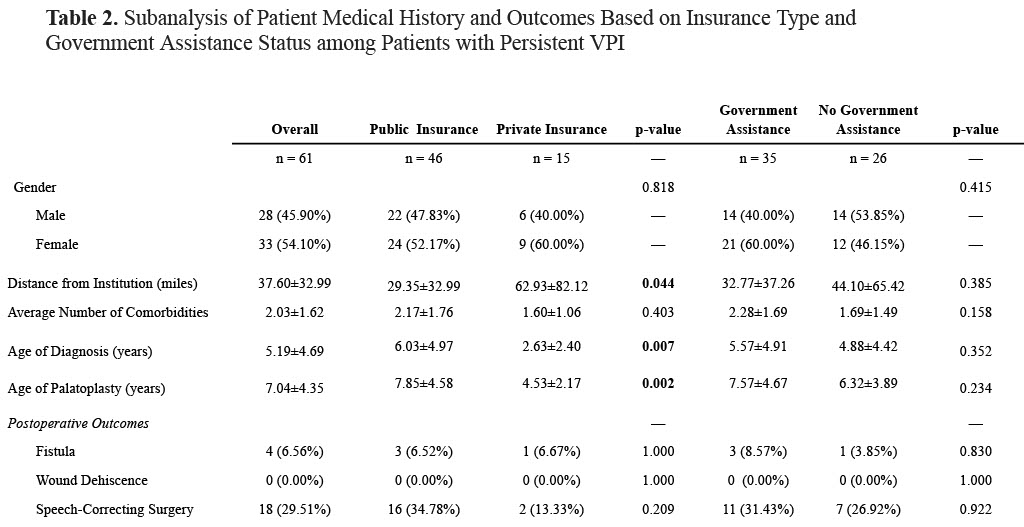Click the Gender row label

35,187
